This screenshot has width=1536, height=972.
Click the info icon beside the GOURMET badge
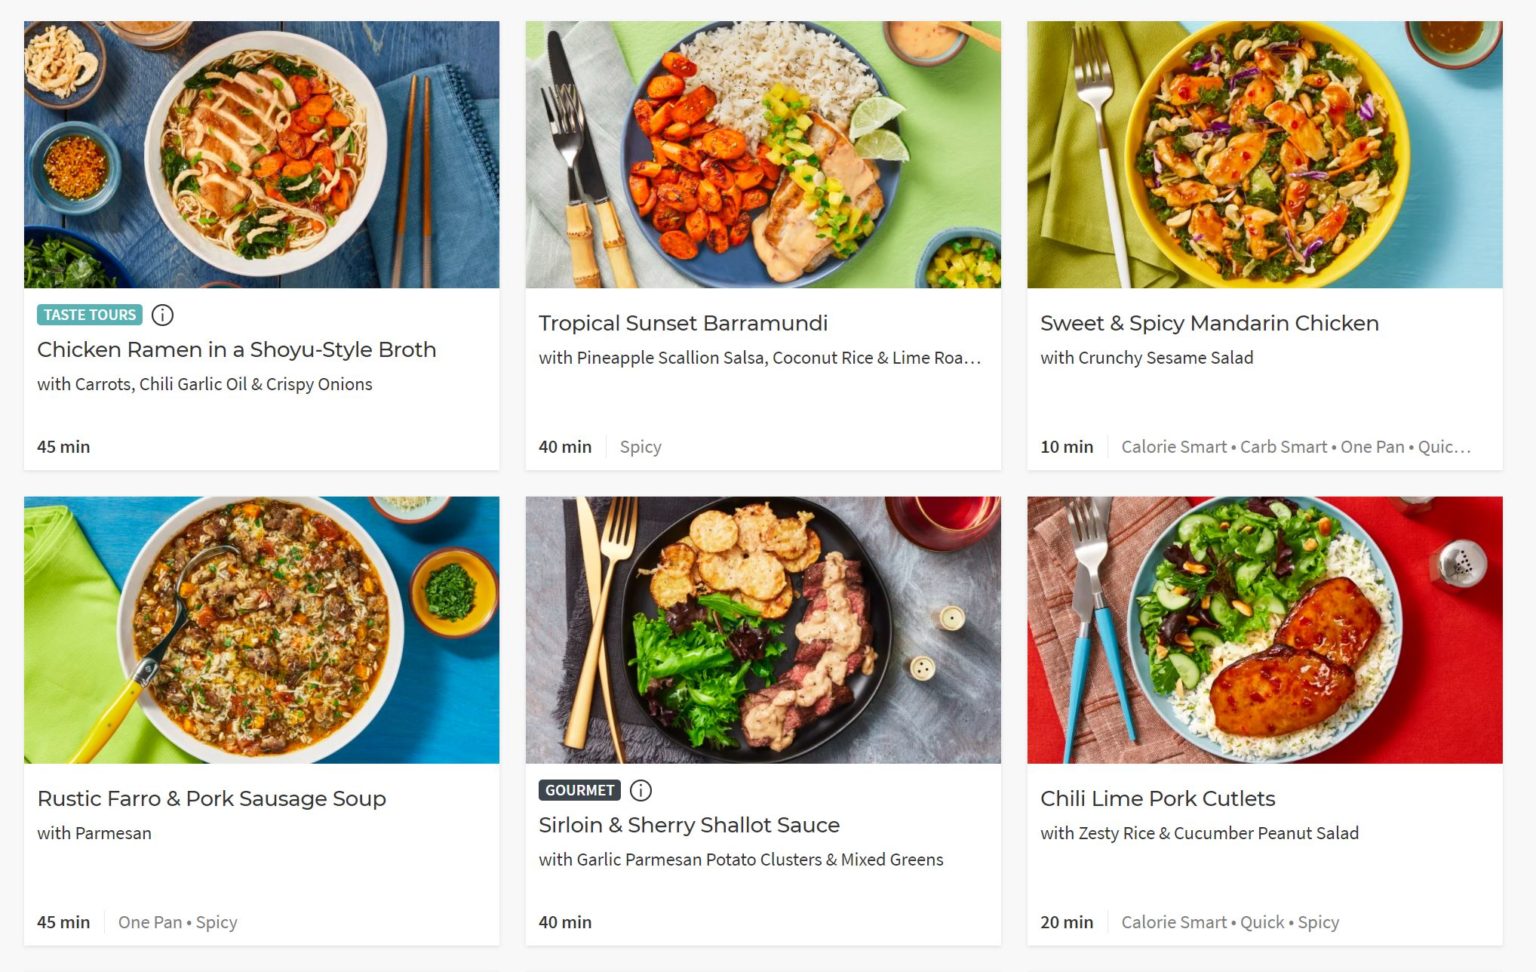click(x=639, y=790)
